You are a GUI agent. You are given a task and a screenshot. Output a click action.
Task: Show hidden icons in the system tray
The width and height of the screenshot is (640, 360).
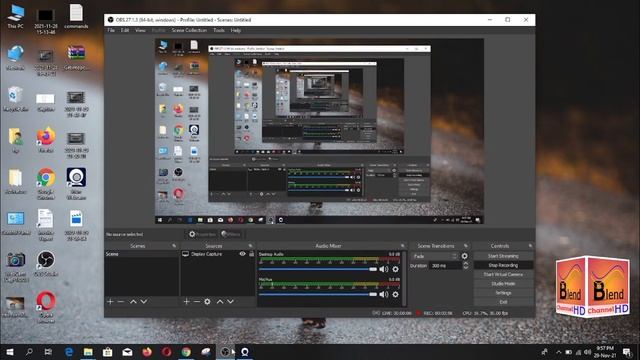click(559, 352)
